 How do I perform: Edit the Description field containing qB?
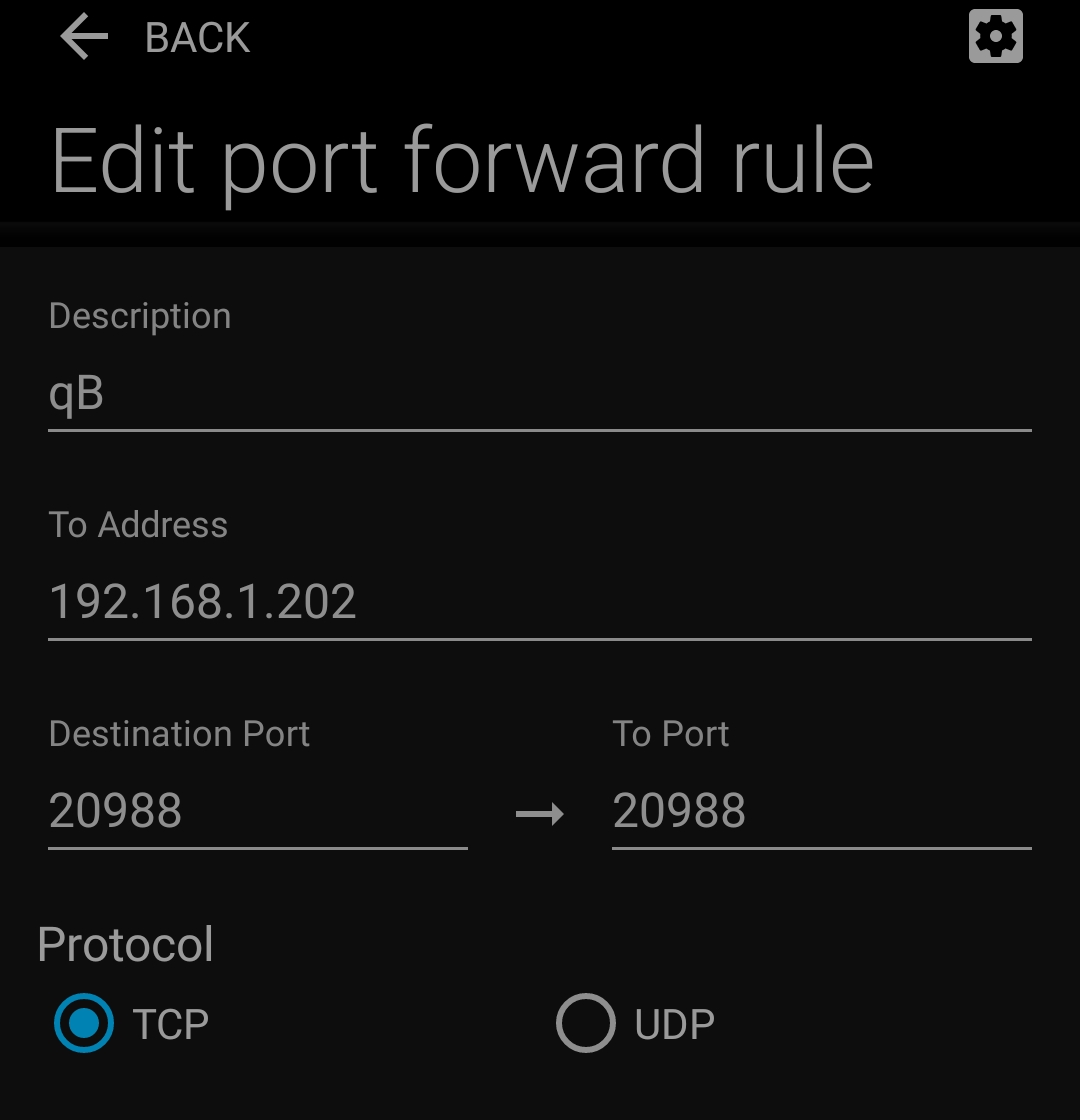pyautogui.click(x=539, y=394)
